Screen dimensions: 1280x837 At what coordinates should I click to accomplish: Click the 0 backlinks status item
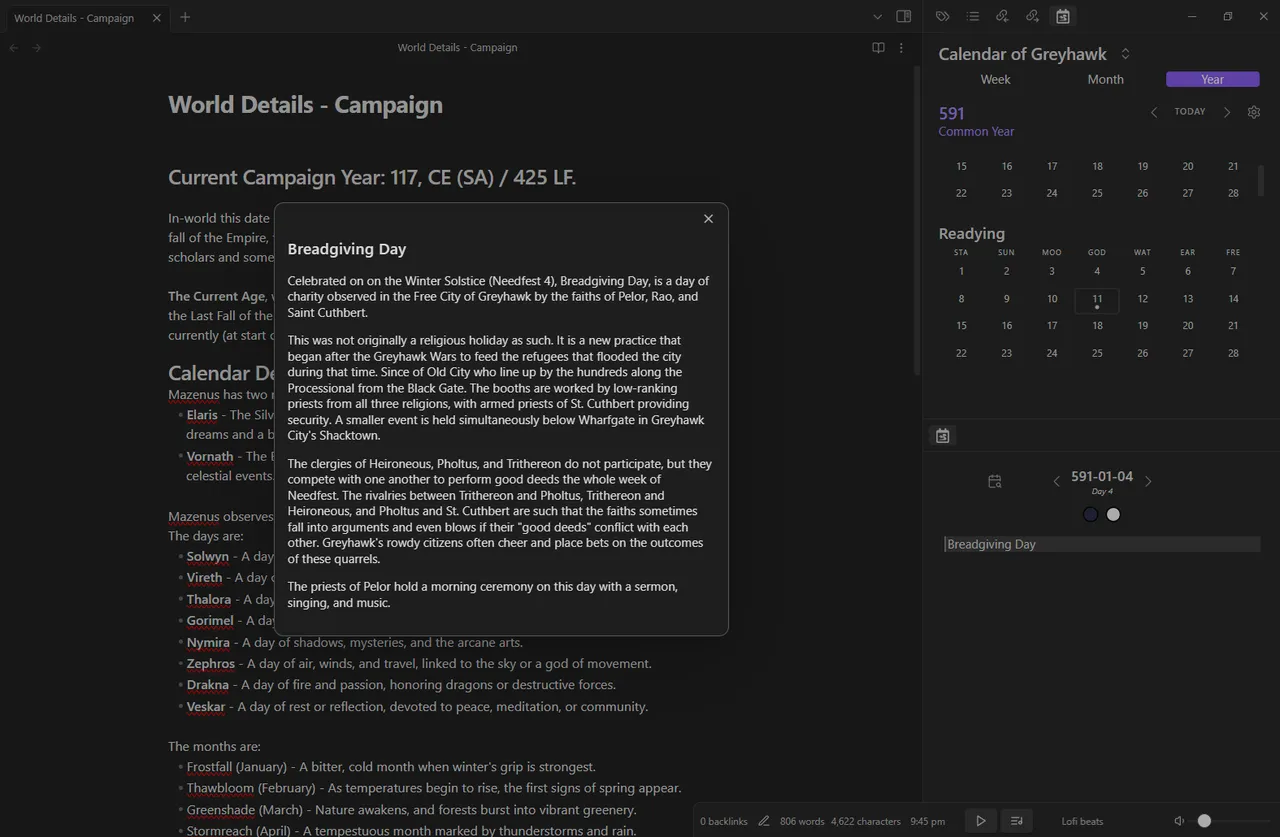coord(724,821)
